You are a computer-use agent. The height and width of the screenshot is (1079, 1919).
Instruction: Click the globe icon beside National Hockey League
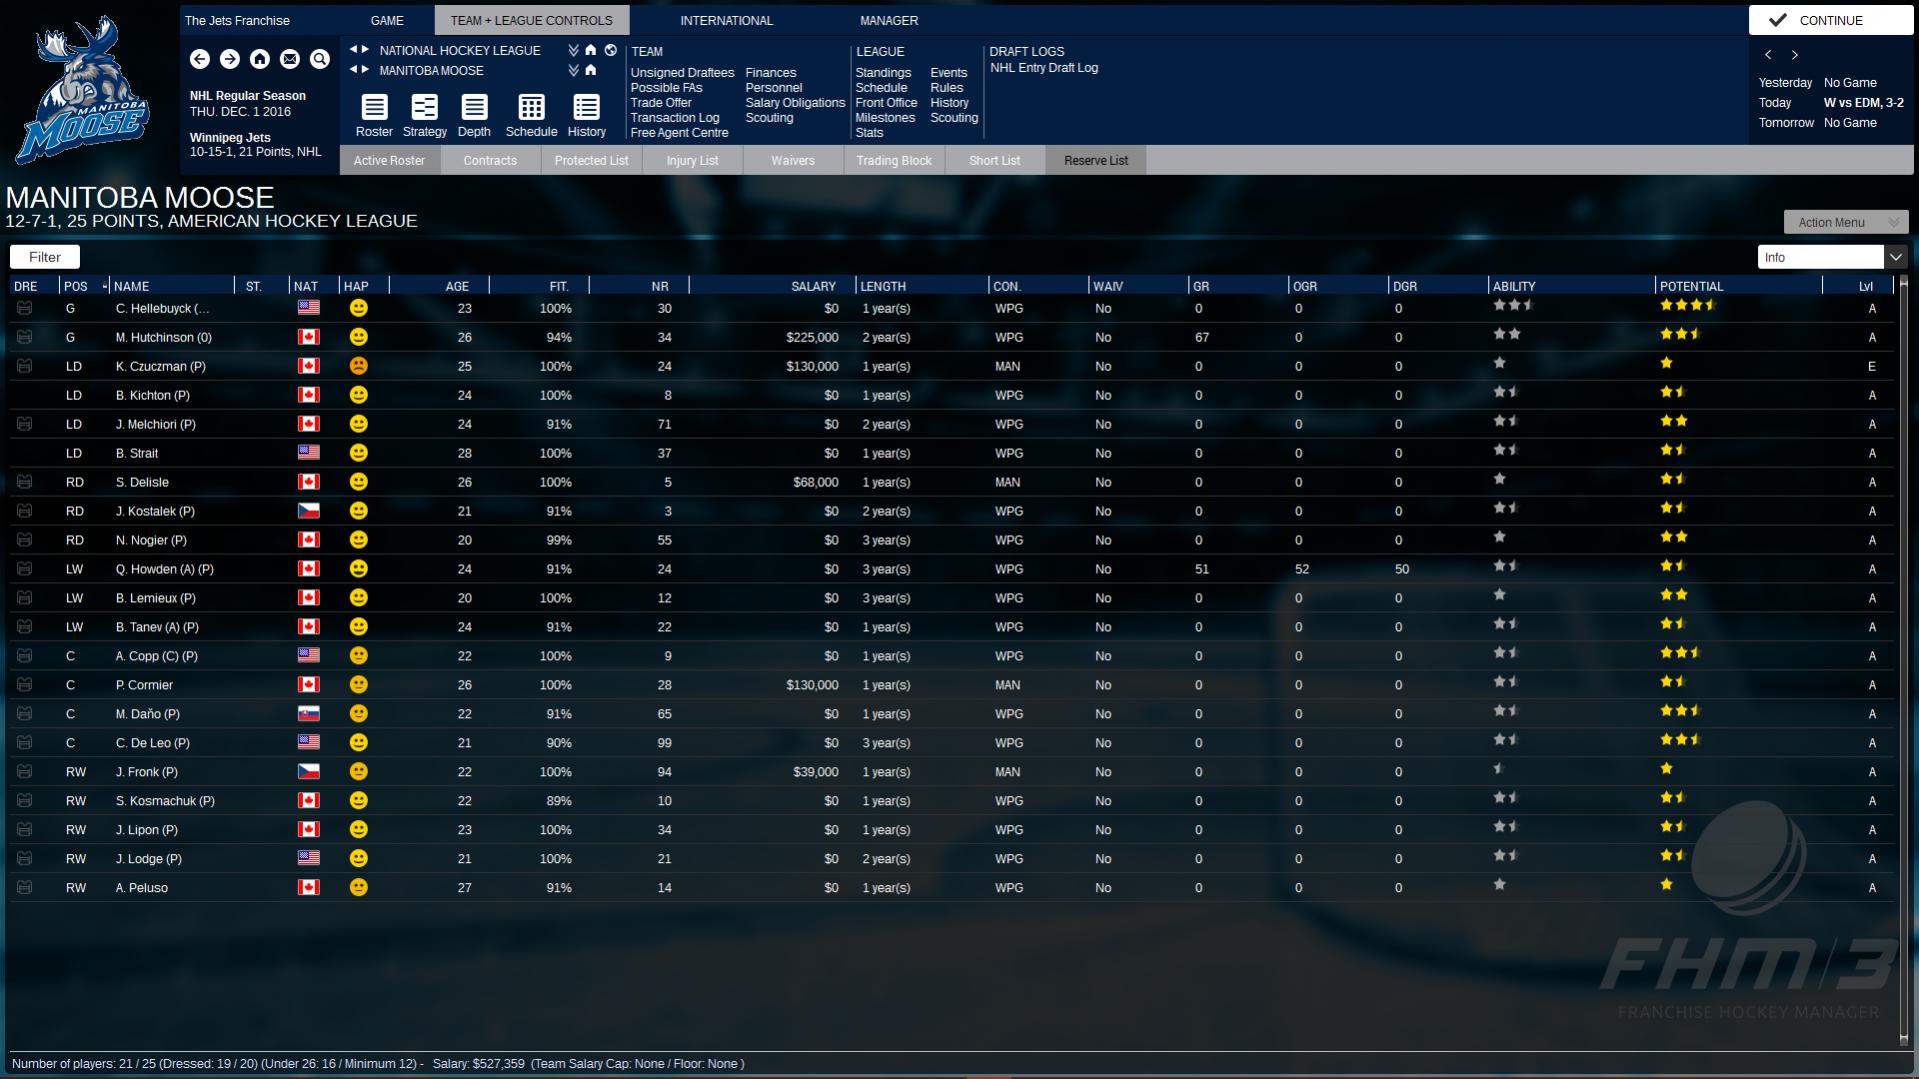coord(610,50)
